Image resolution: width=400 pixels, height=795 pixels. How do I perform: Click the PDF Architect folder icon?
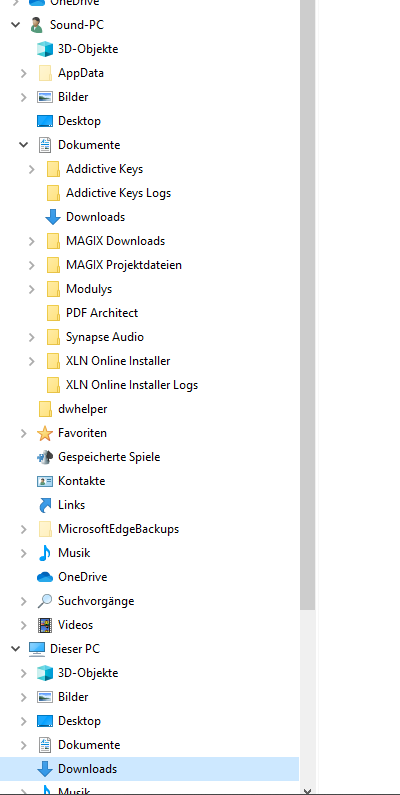[x=53, y=313]
